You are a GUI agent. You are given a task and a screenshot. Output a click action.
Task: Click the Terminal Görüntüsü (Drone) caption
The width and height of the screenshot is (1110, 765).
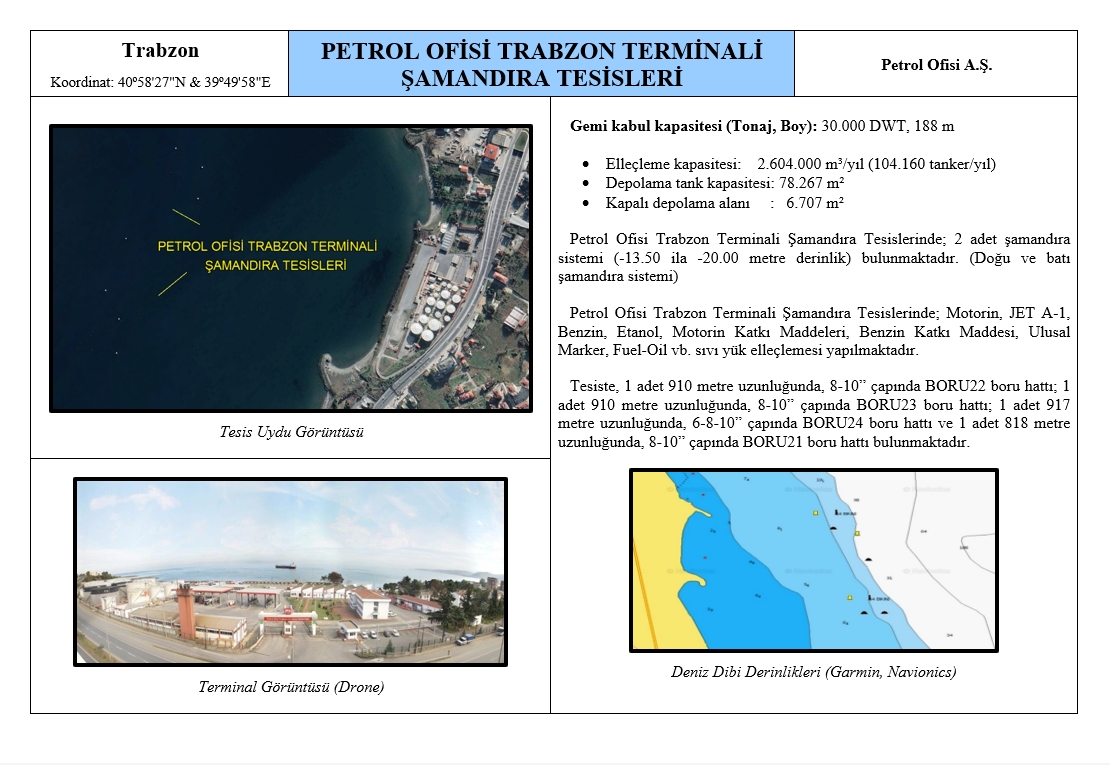click(x=291, y=686)
